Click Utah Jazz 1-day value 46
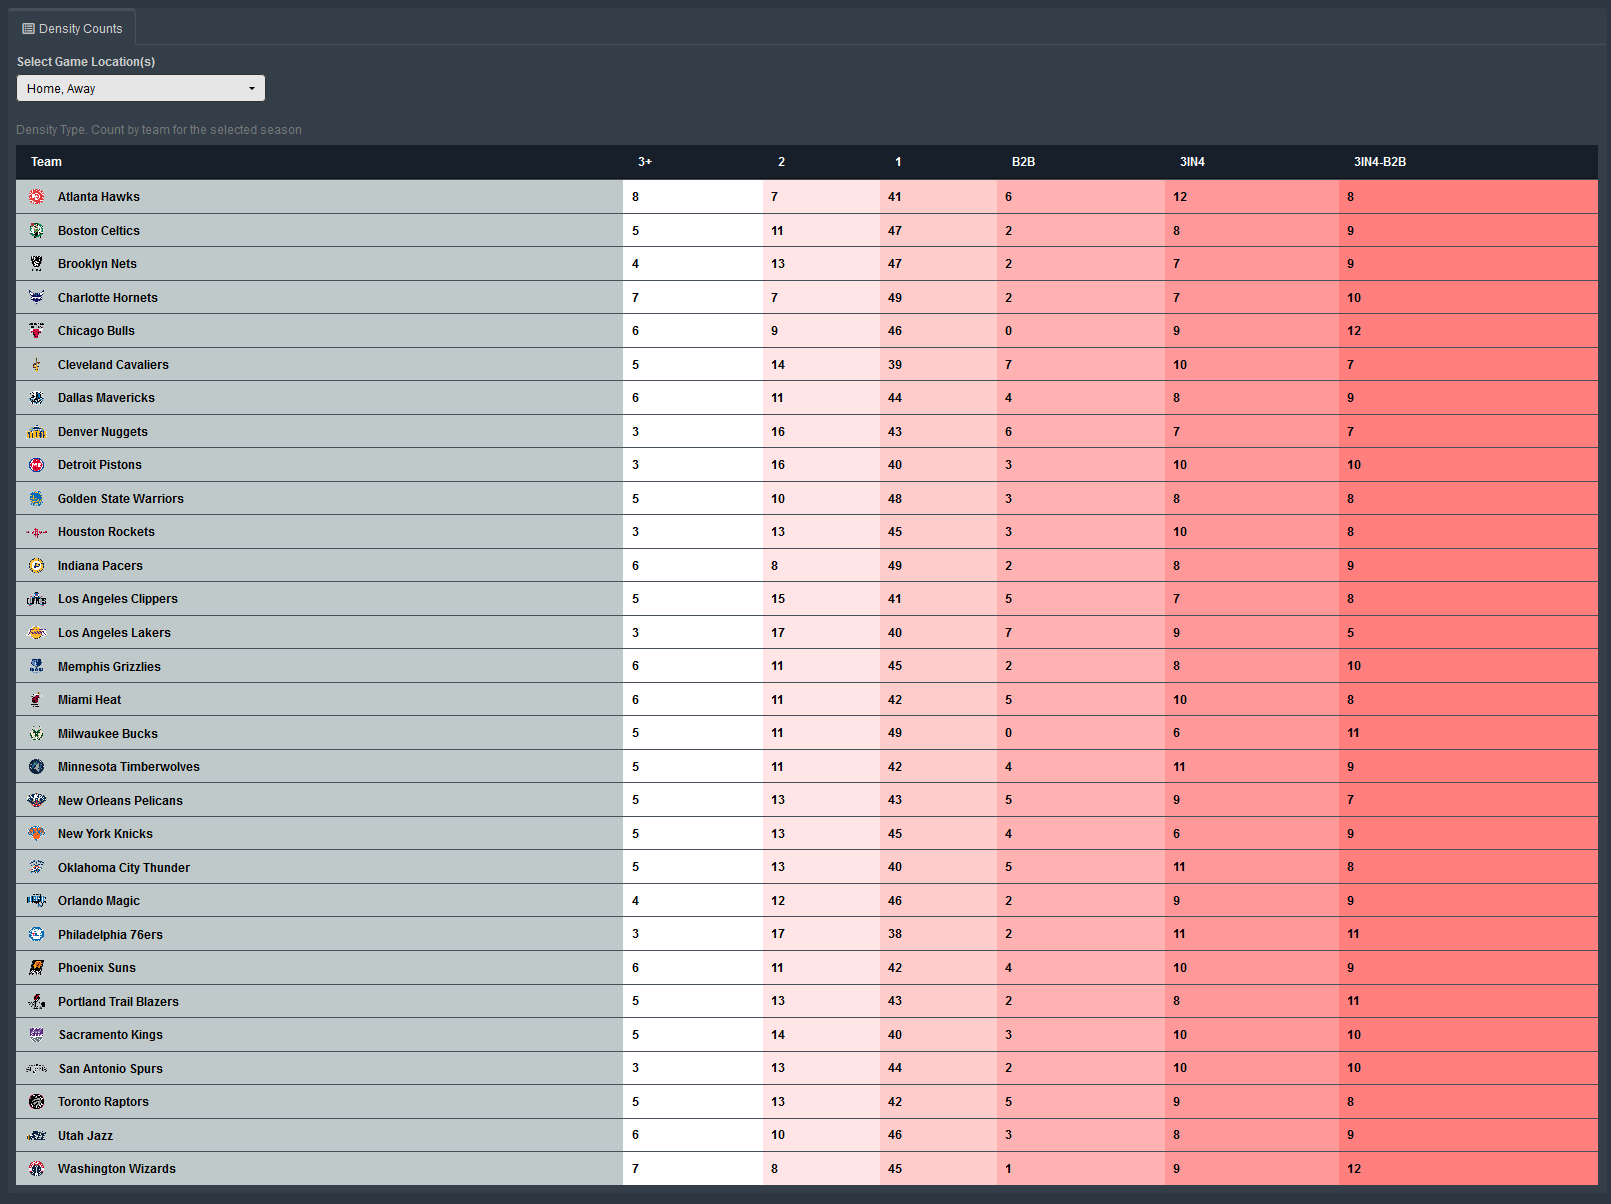This screenshot has height=1204, width=1611. [x=895, y=1135]
